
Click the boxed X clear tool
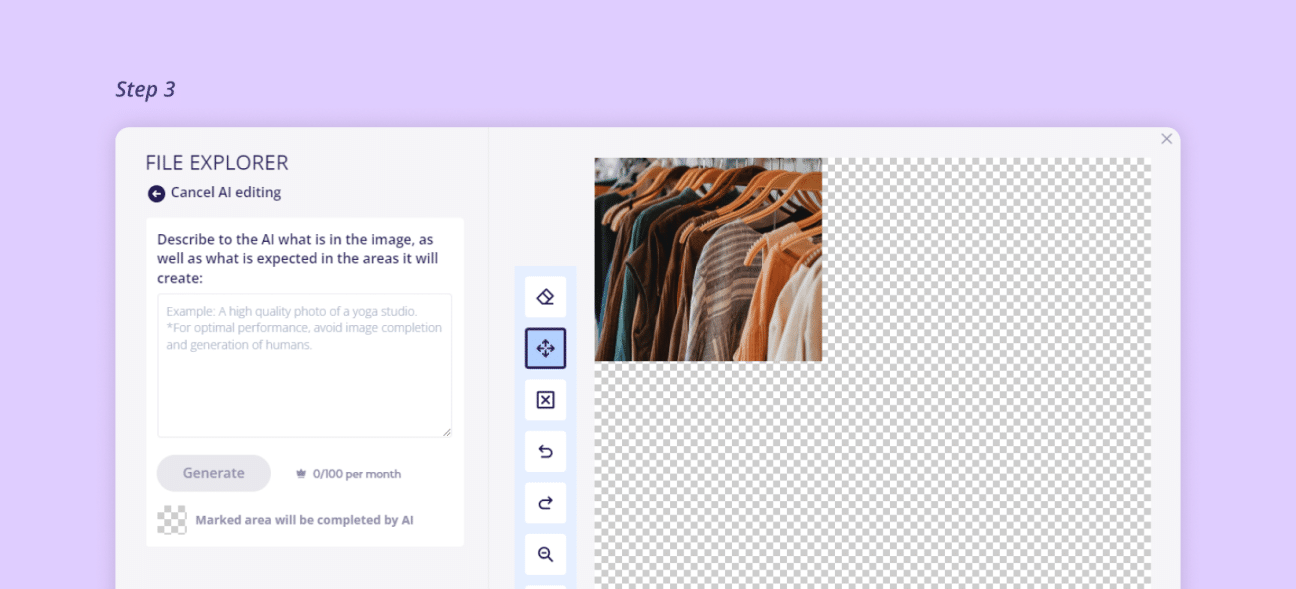(x=545, y=400)
